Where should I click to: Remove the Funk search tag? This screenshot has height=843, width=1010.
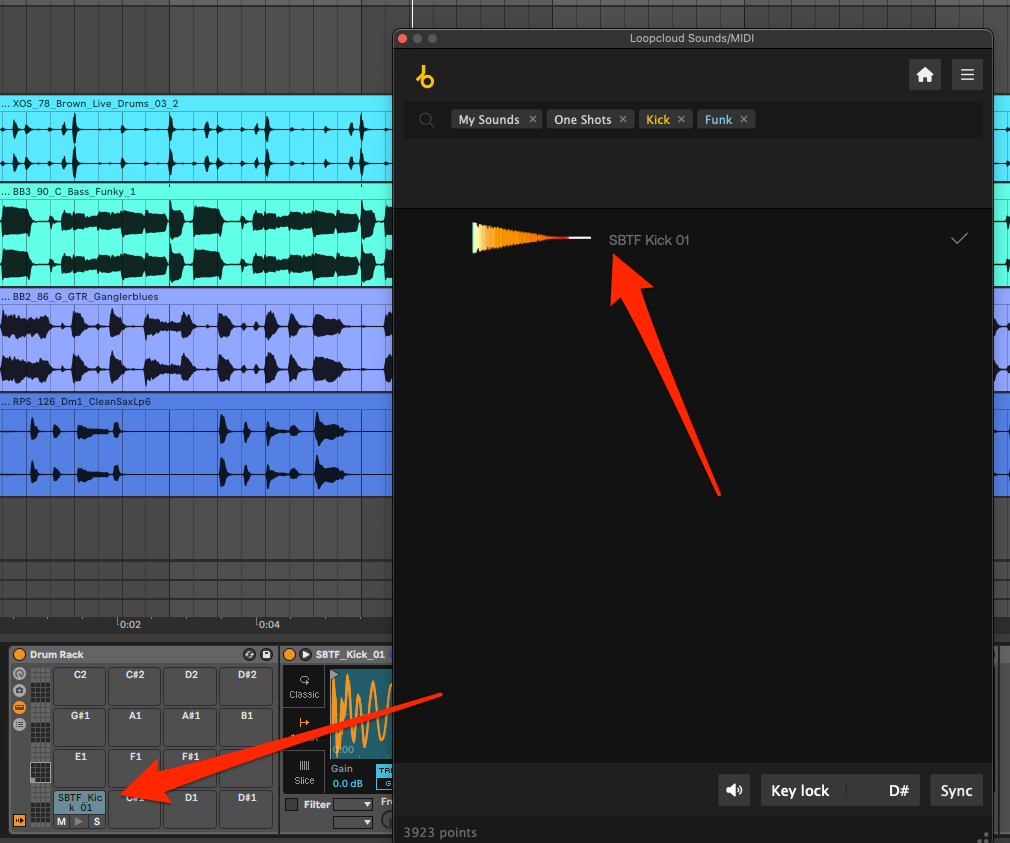coord(744,119)
